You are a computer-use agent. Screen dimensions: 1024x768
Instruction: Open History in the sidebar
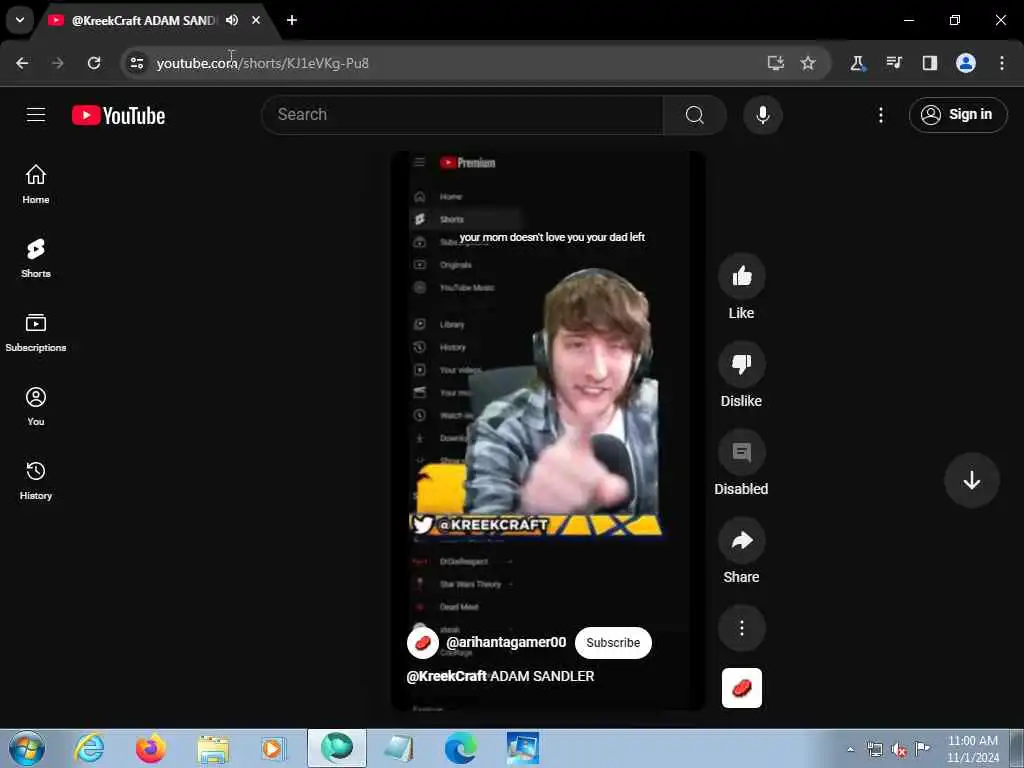coord(36,480)
